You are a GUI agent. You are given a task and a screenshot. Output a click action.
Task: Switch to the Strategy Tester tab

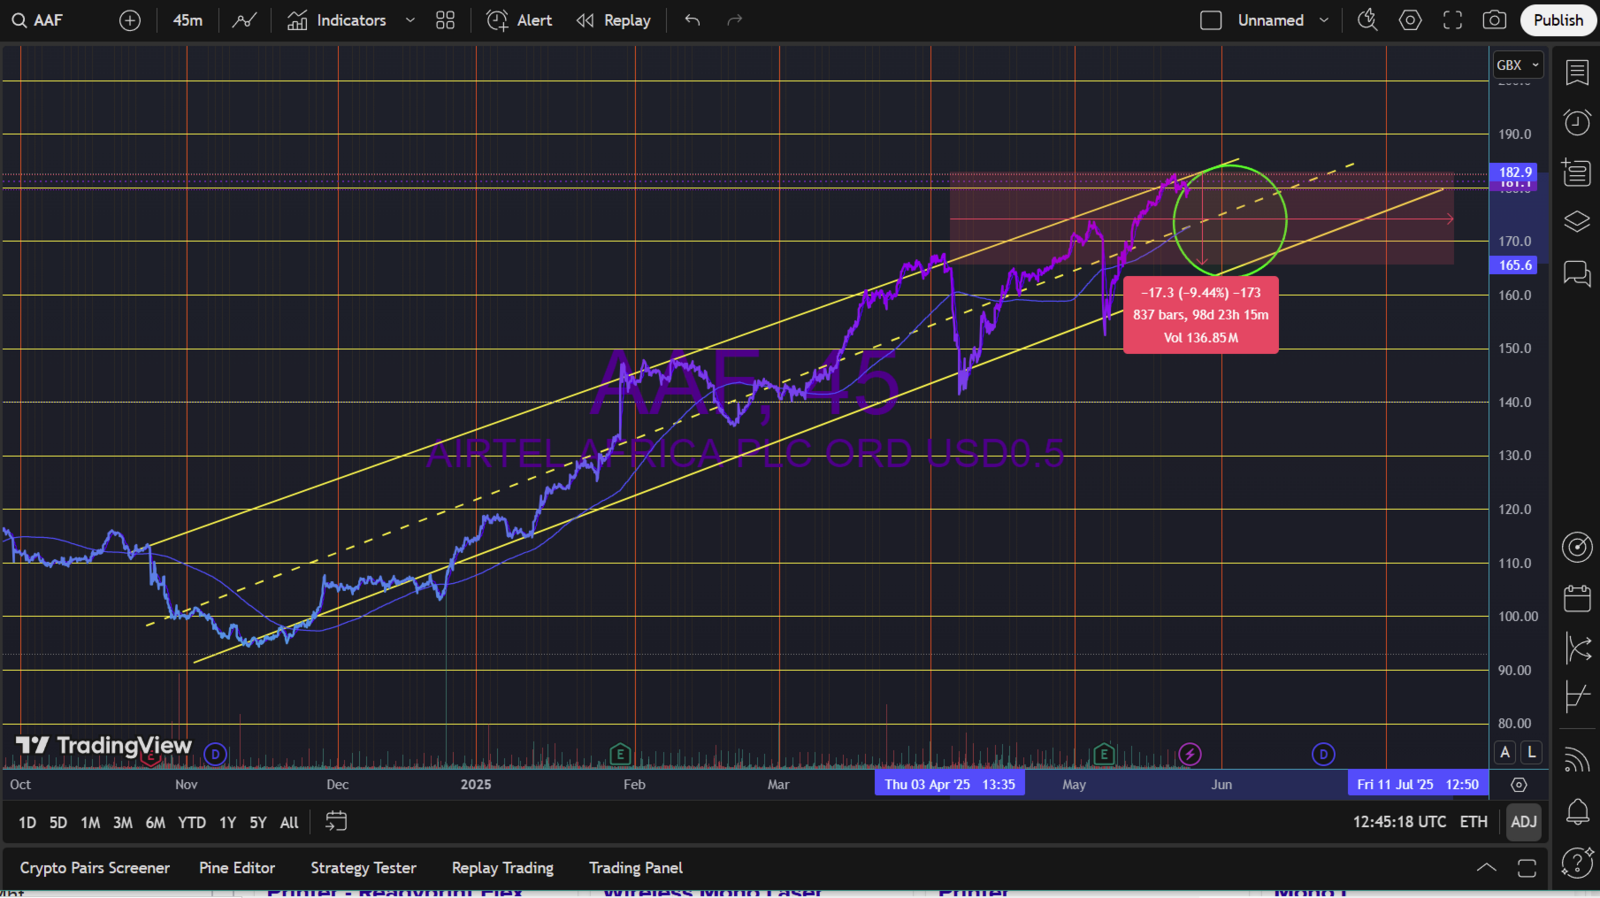tap(363, 868)
